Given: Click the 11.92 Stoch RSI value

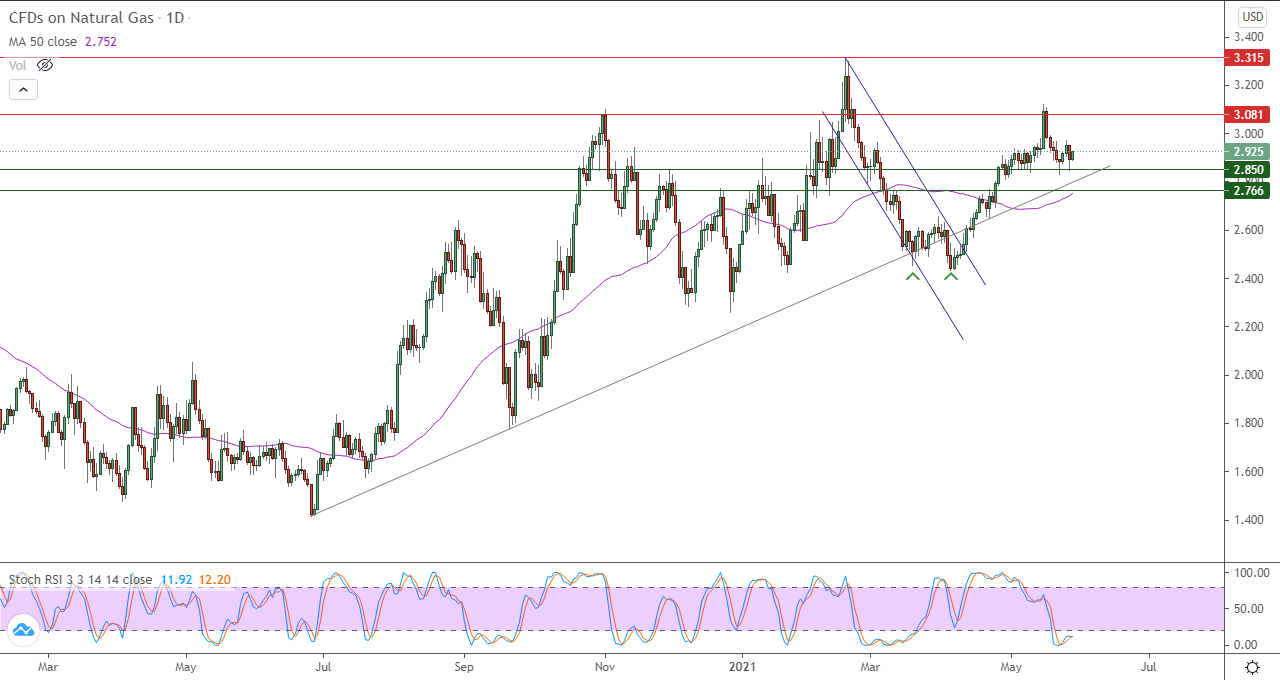Looking at the screenshot, I should [x=175, y=579].
